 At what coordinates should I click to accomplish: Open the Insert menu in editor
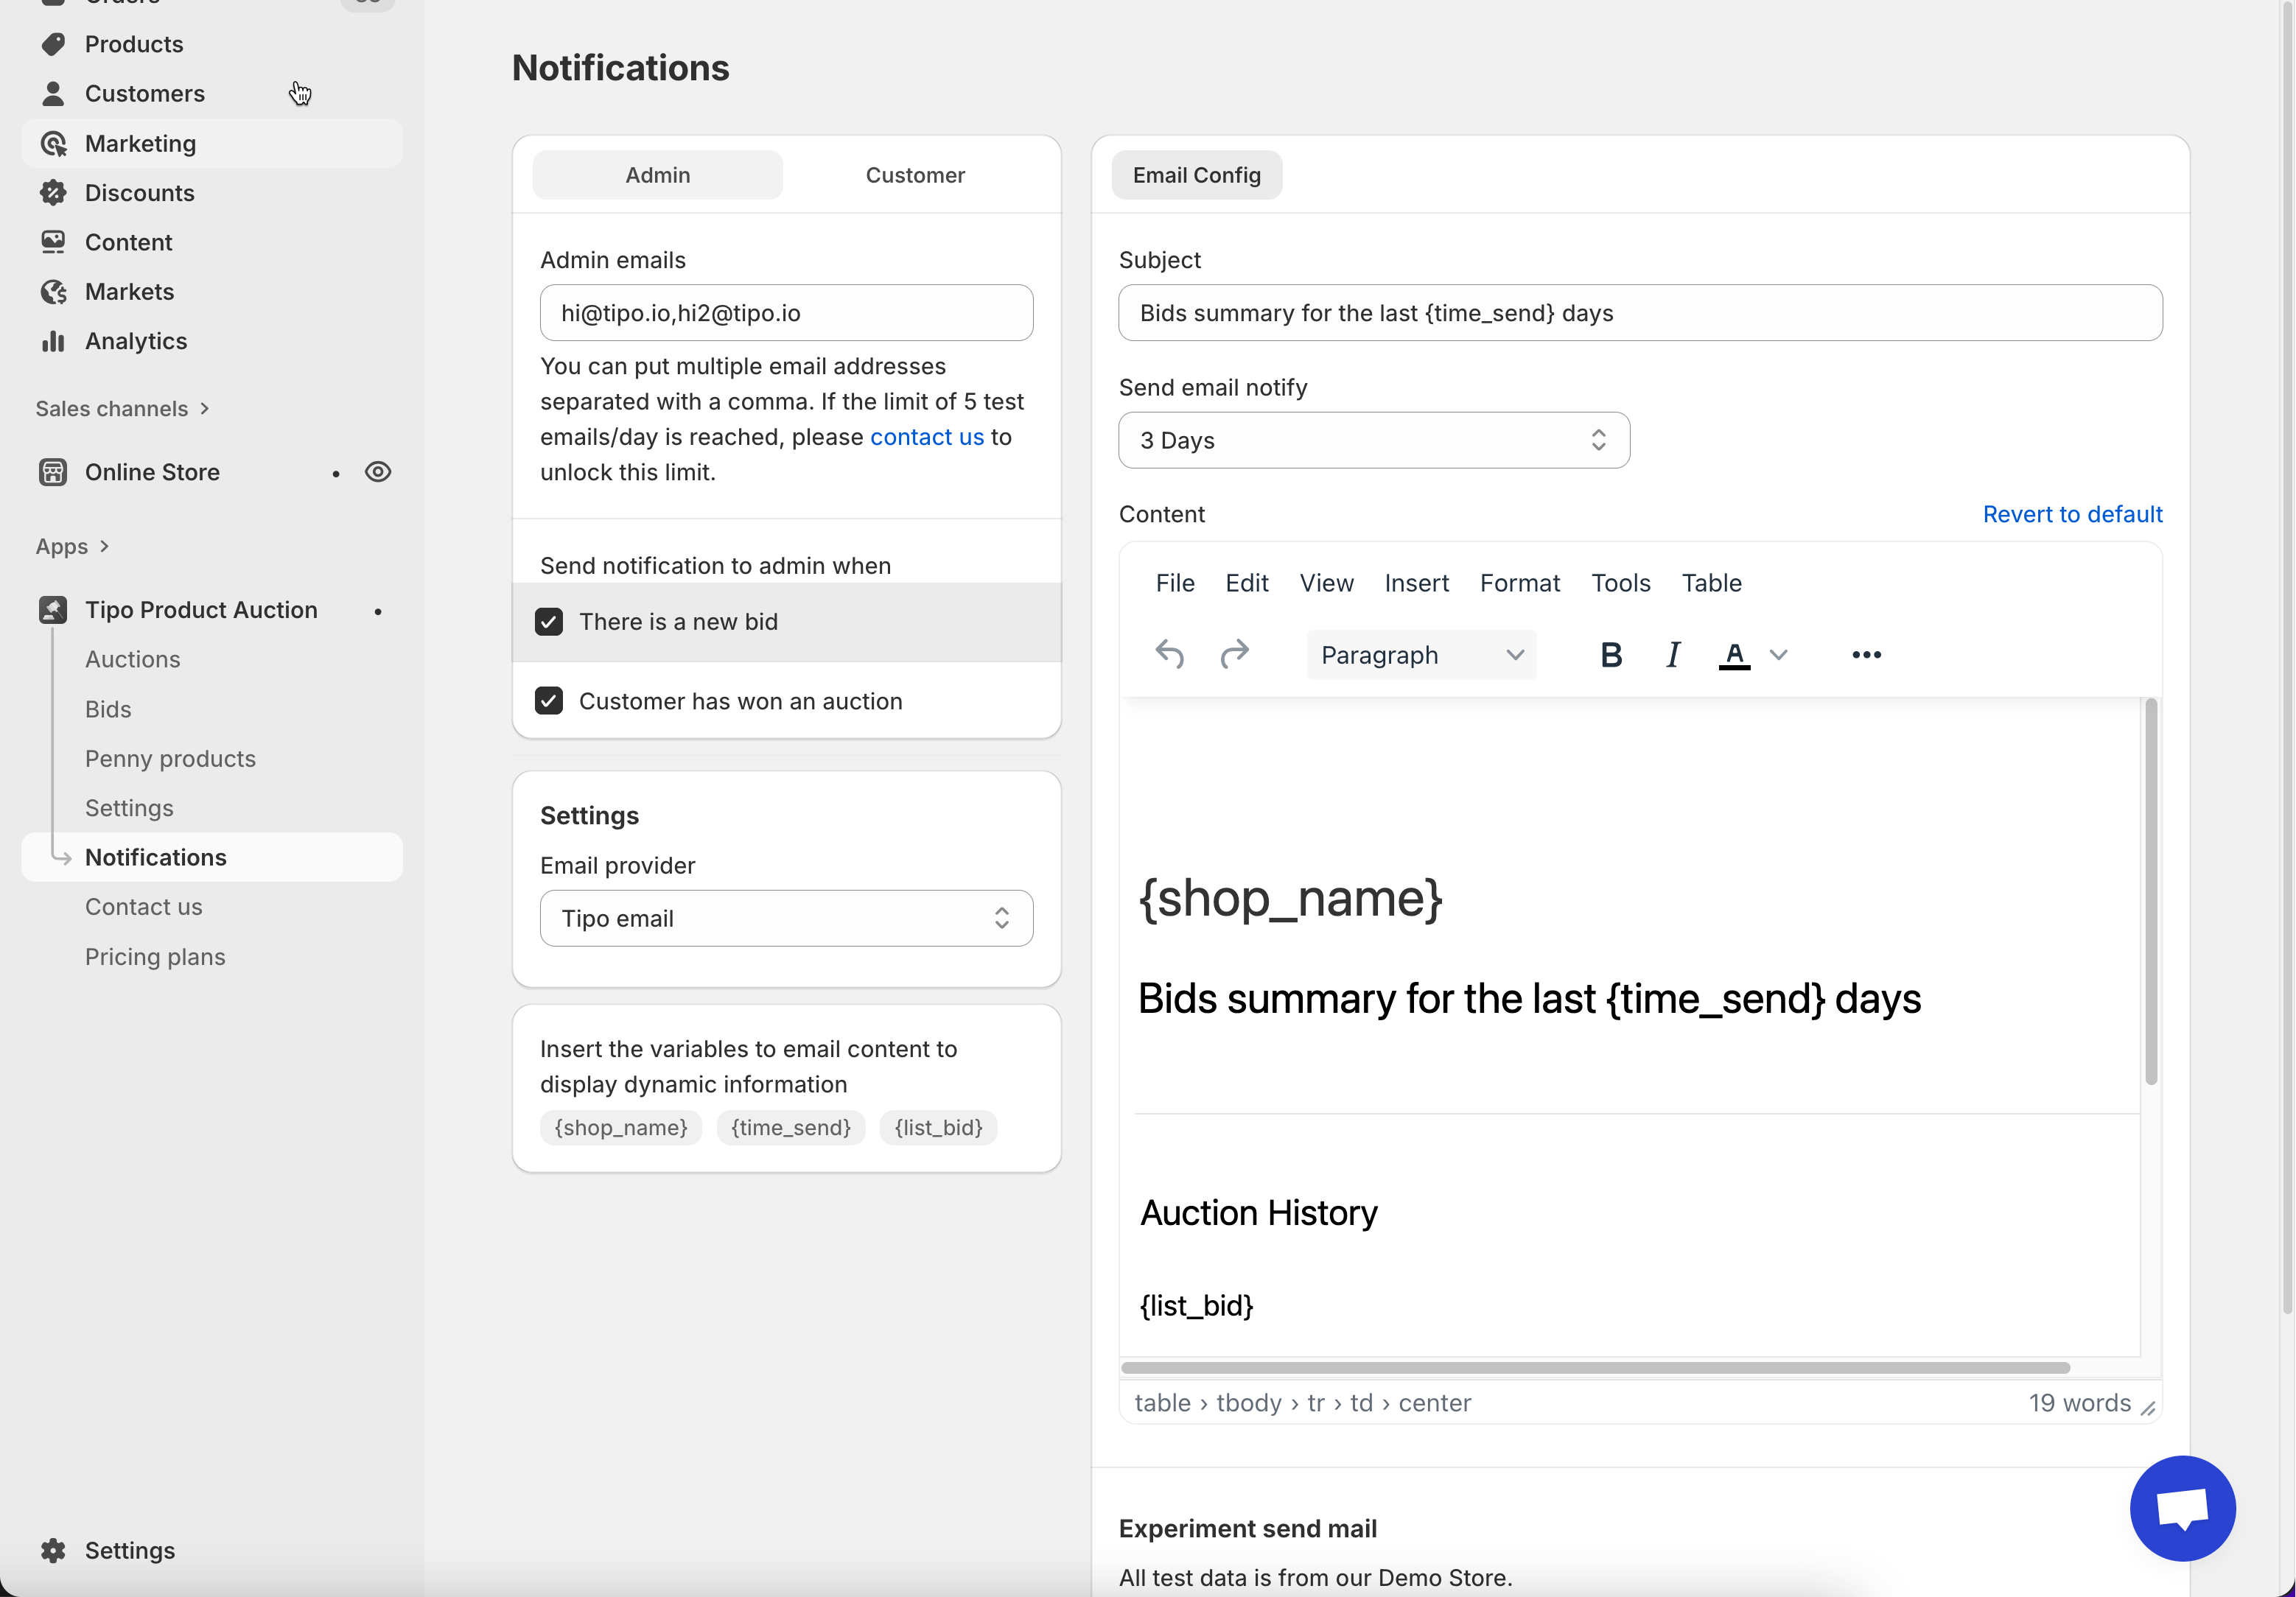point(1416,583)
